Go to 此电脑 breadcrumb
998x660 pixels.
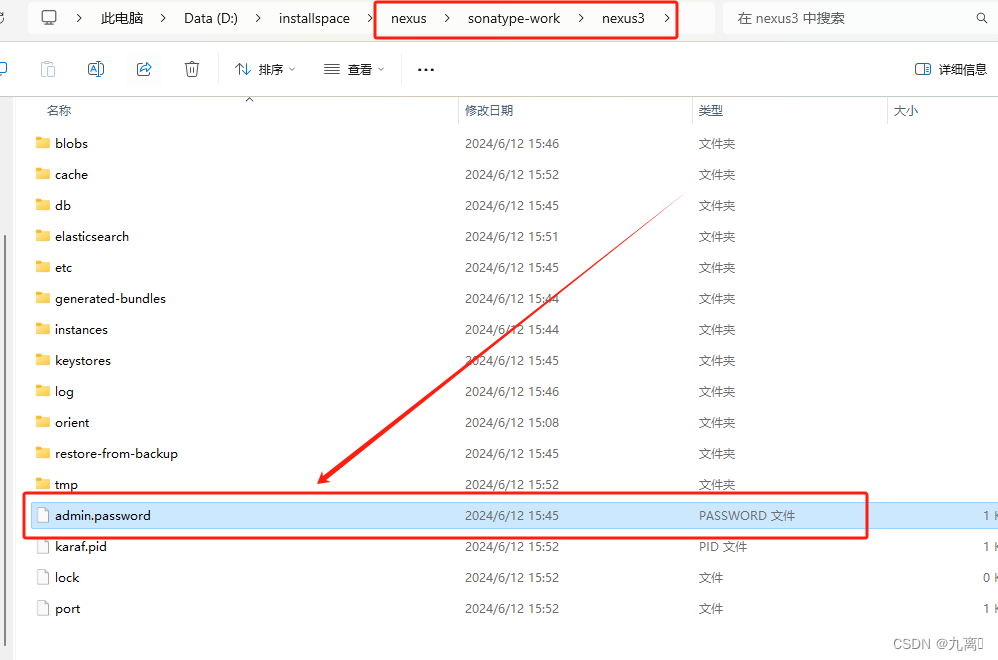click(122, 18)
